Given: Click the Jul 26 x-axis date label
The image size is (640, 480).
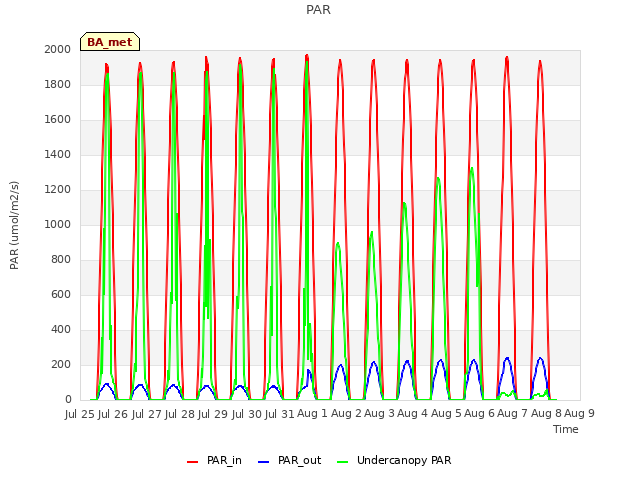Looking at the screenshot, I should pos(113,414).
